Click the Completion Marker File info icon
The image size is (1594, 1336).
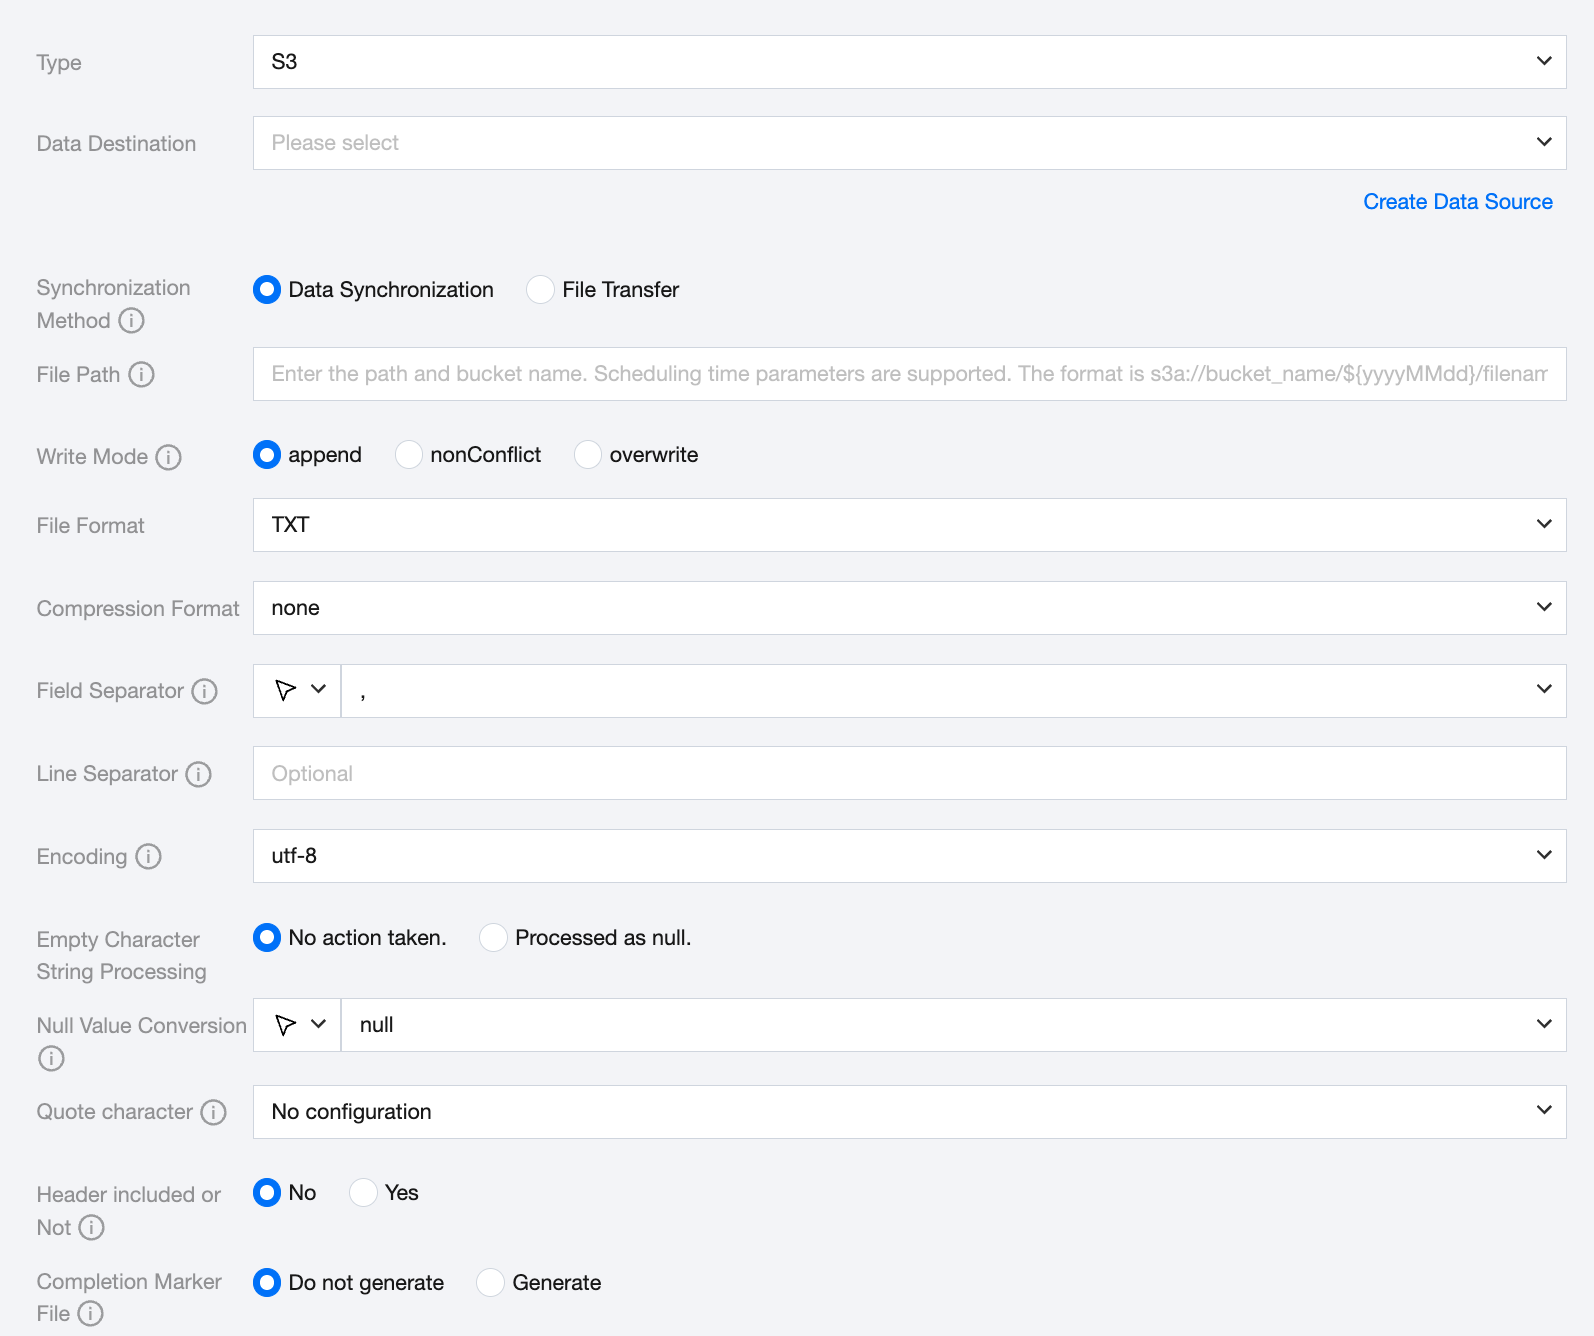coord(90,1314)
